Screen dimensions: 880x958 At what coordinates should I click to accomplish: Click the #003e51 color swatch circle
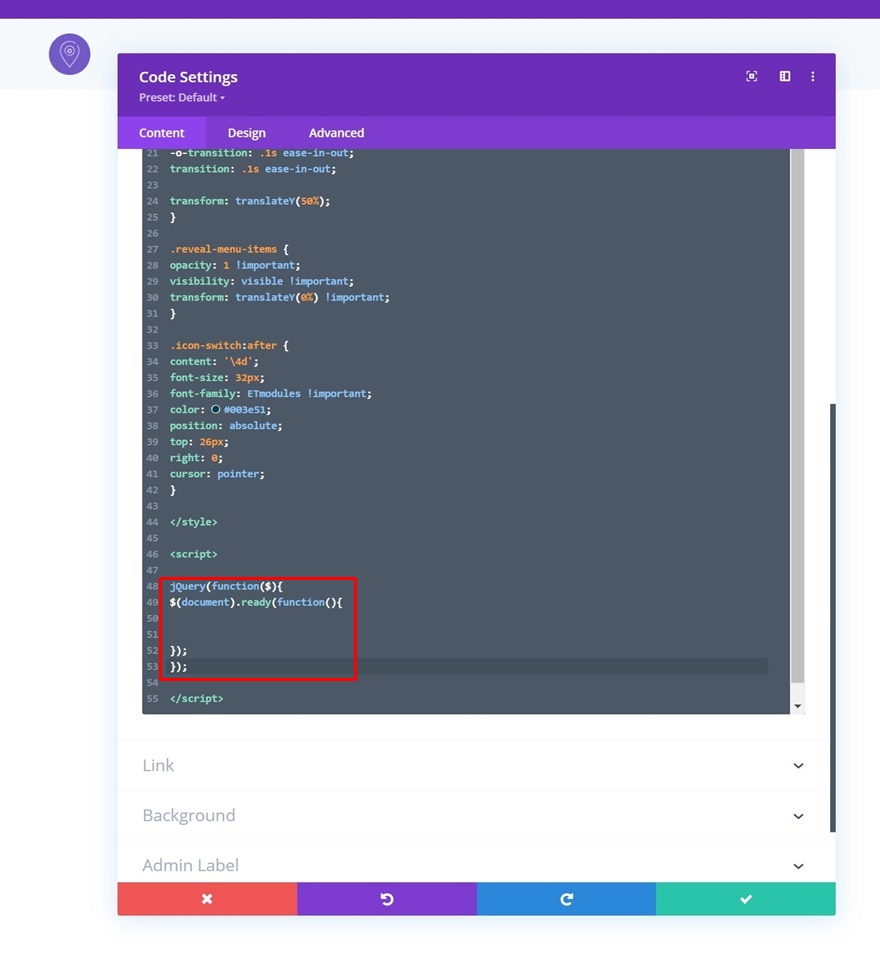(x=215, y=409)
